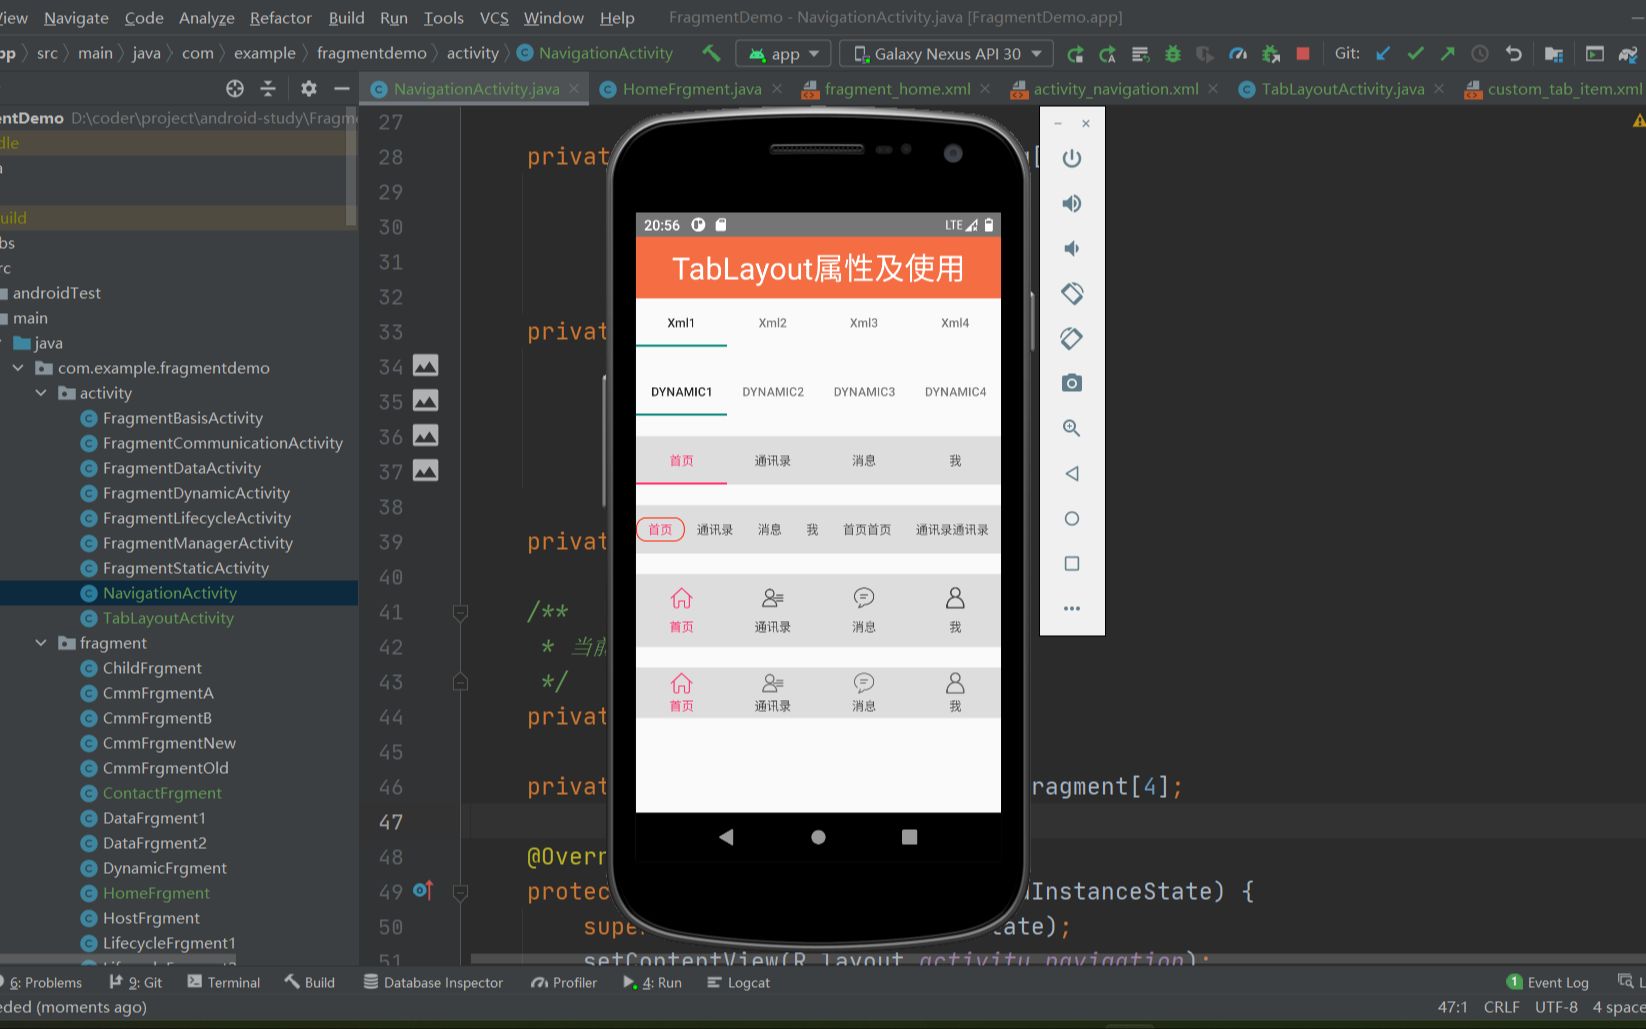Collapse the fragment package in project tree
The image size is (1646, 1029).
coord(41,643)
